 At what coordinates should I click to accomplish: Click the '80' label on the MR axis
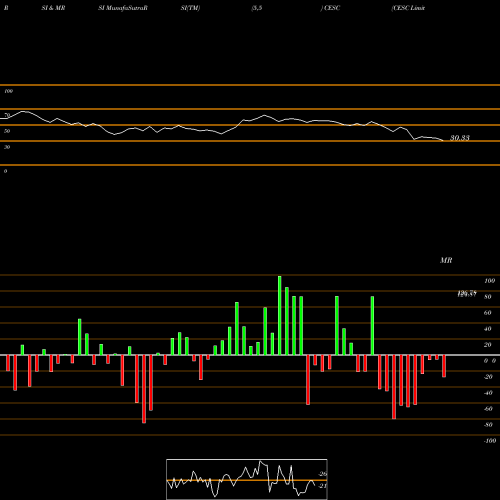click(x=488, y=297)
